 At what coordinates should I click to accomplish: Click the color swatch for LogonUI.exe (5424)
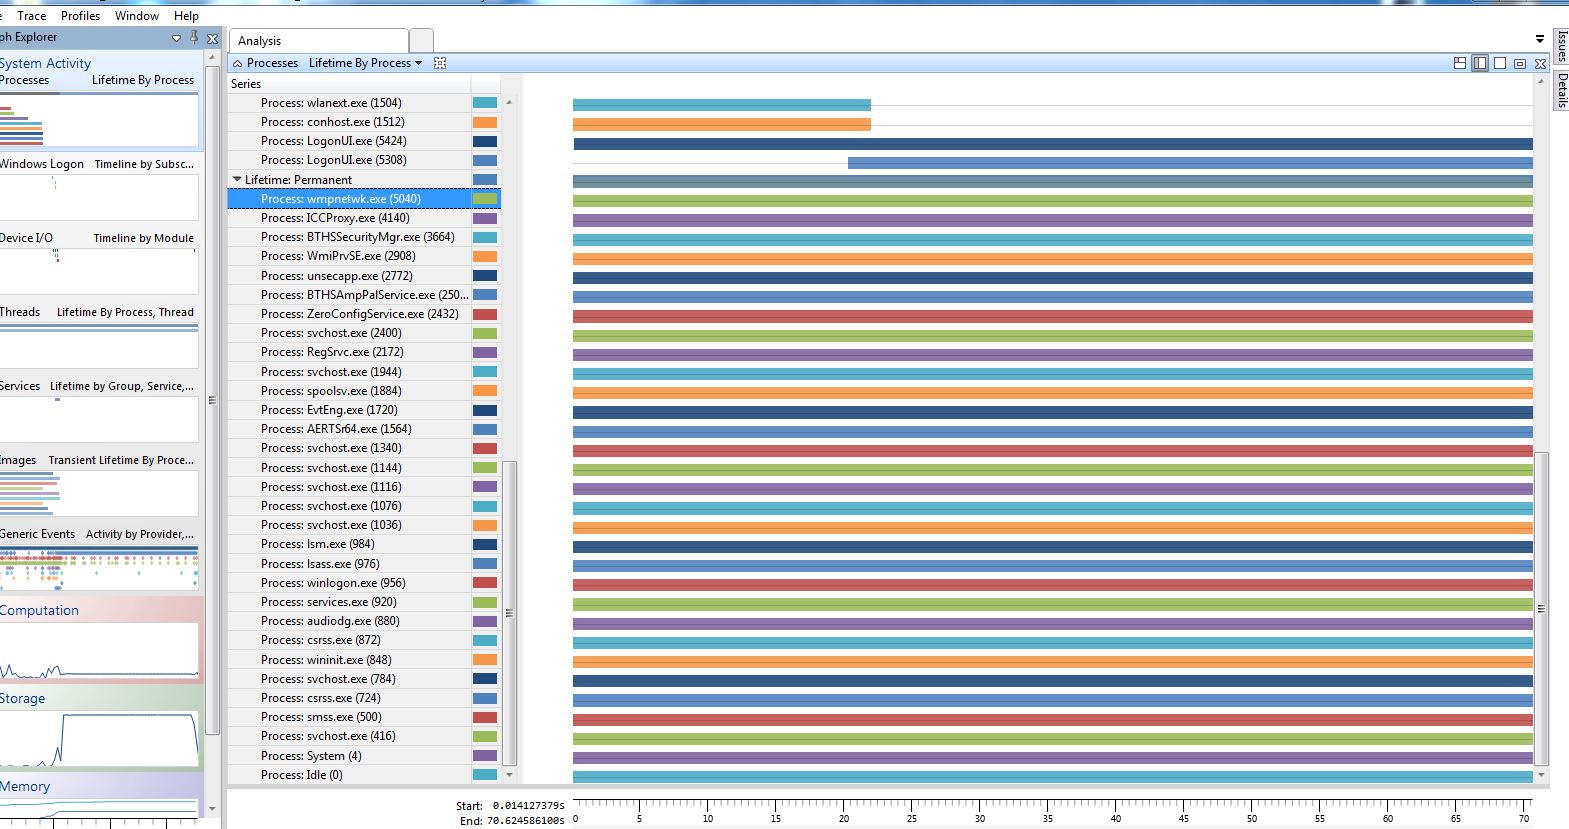(485, 141)
